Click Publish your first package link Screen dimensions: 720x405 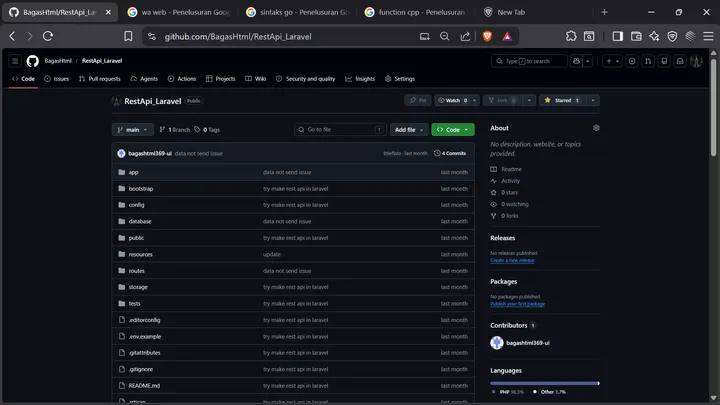pos(518,304)
